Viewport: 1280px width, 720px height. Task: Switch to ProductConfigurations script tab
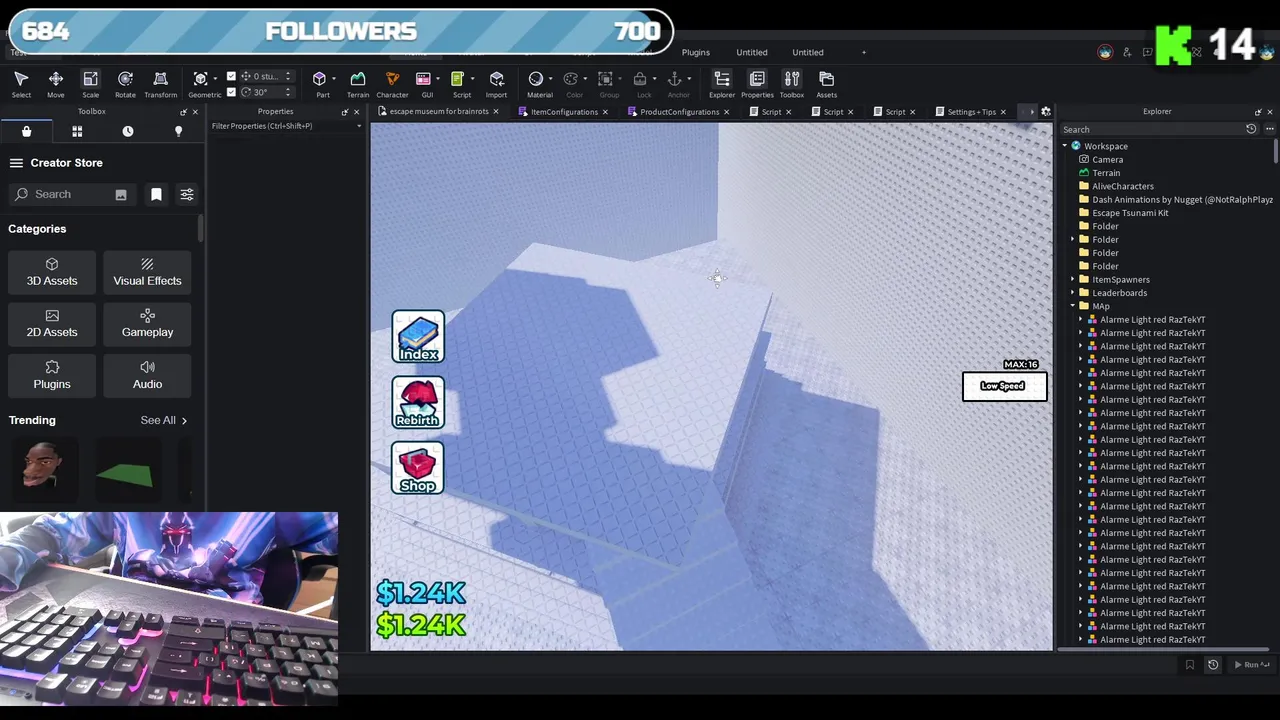679,112
